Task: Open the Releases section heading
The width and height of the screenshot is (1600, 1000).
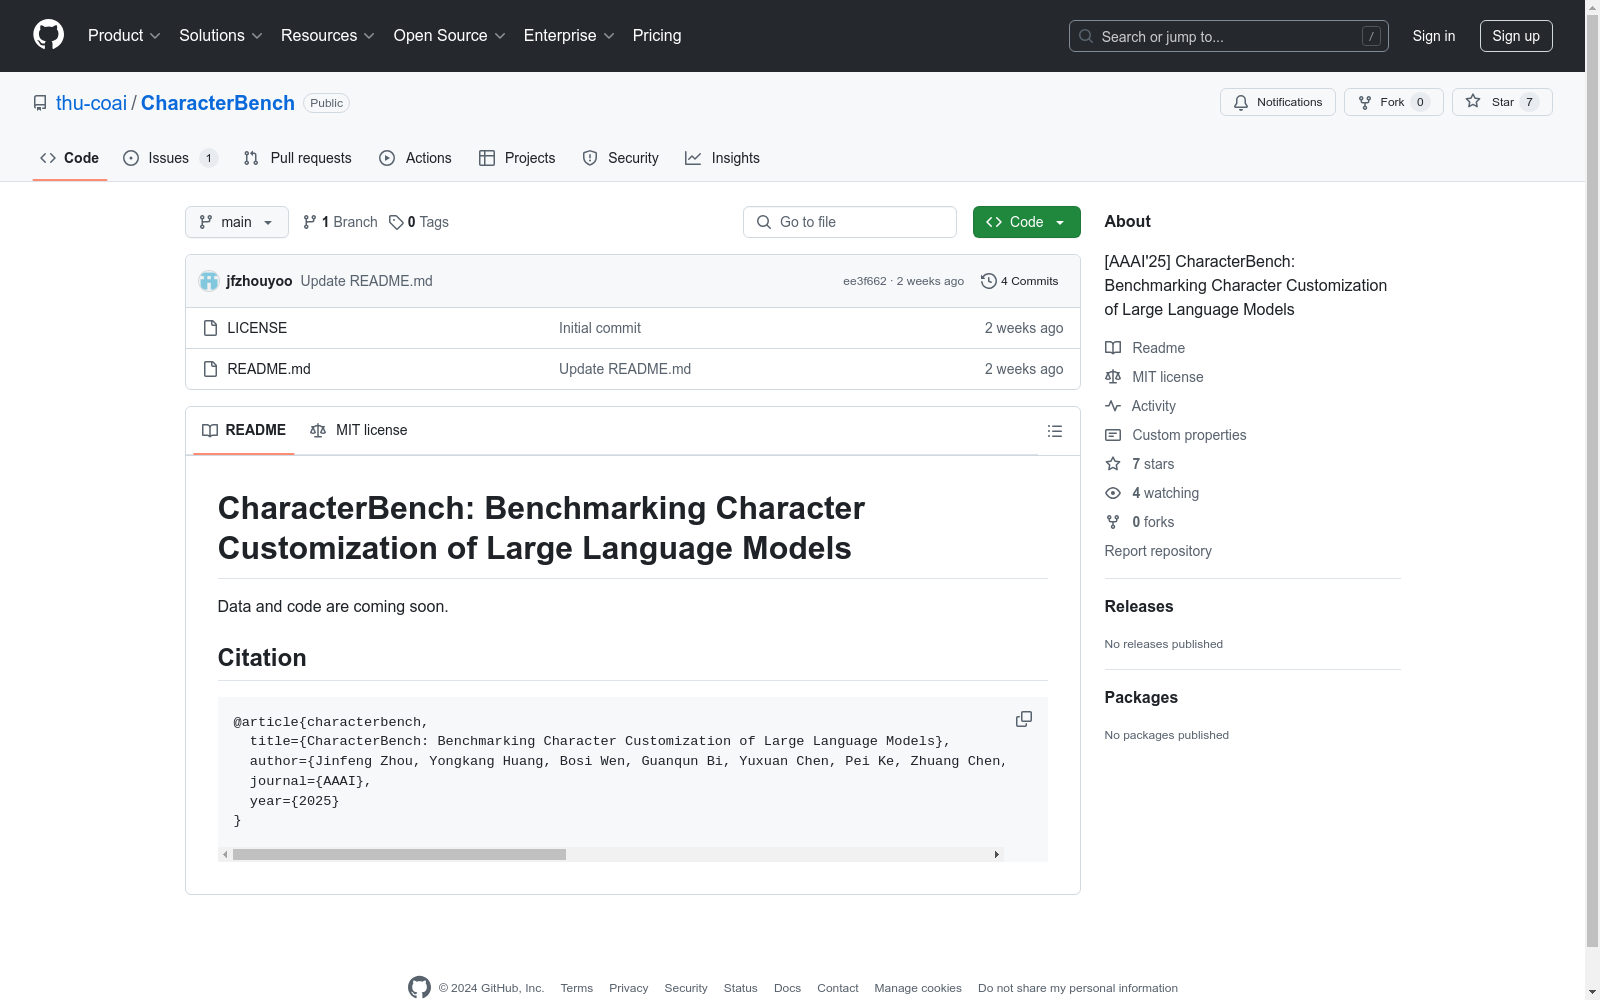Action: pyautogui.click(x=1139, y=606)
